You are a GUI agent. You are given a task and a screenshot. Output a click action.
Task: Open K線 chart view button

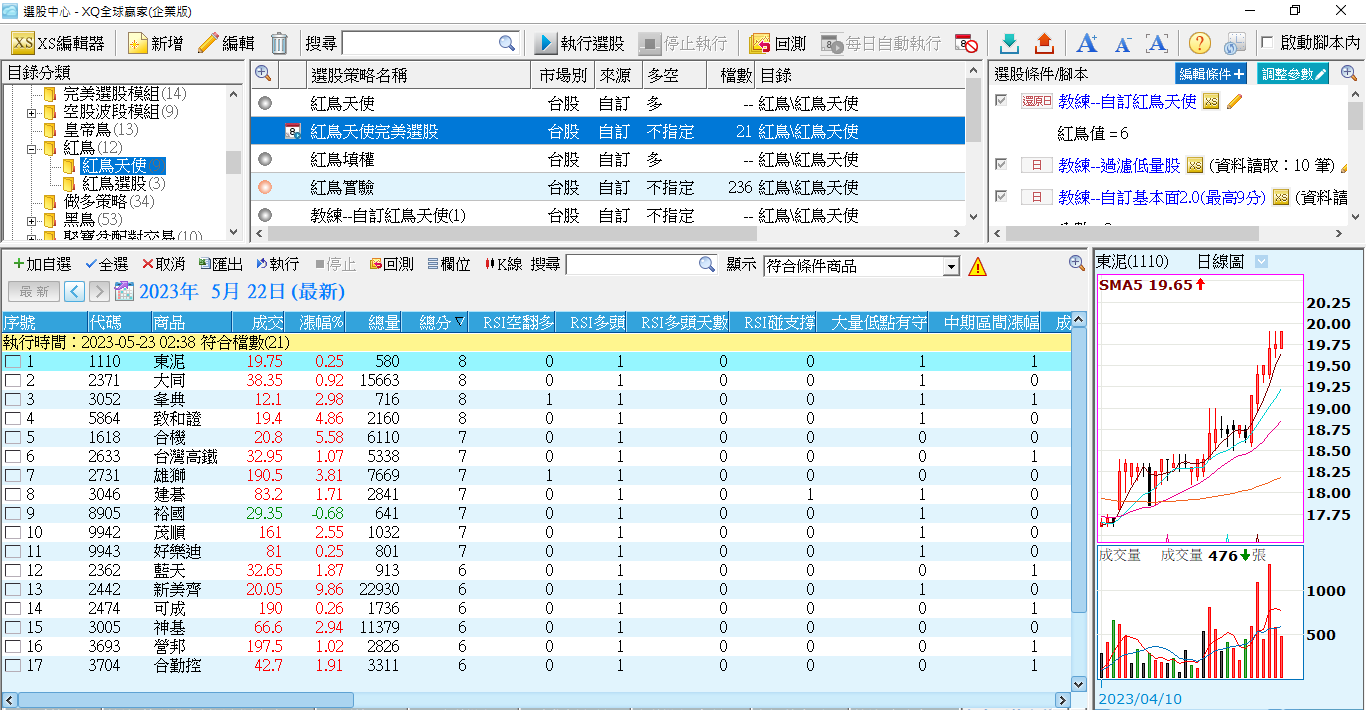(x=502, y=264)
